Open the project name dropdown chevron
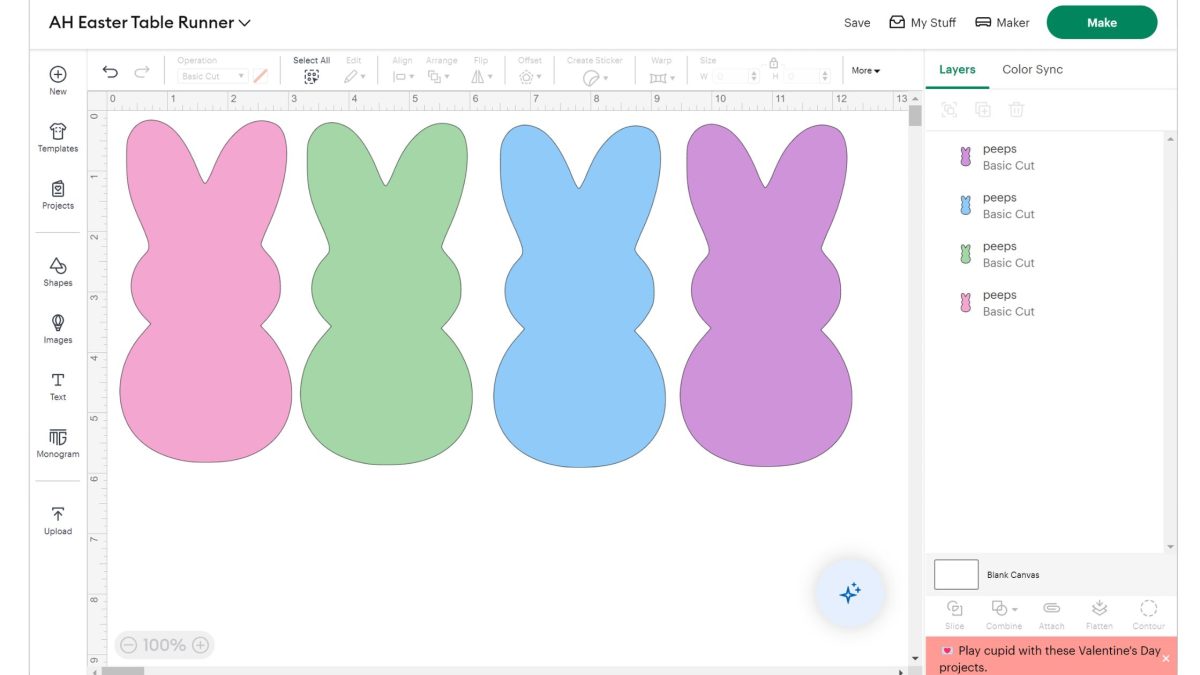 245,23
